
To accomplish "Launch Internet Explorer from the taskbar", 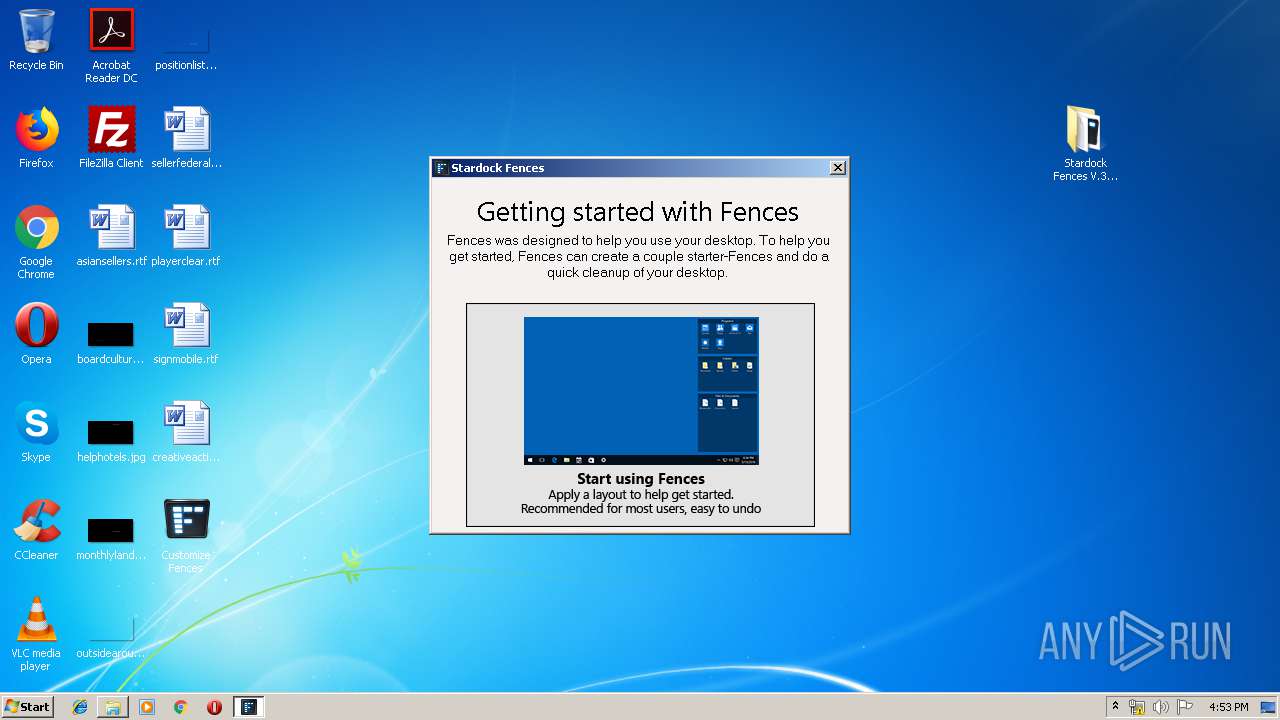I will [x=80, y=707].
